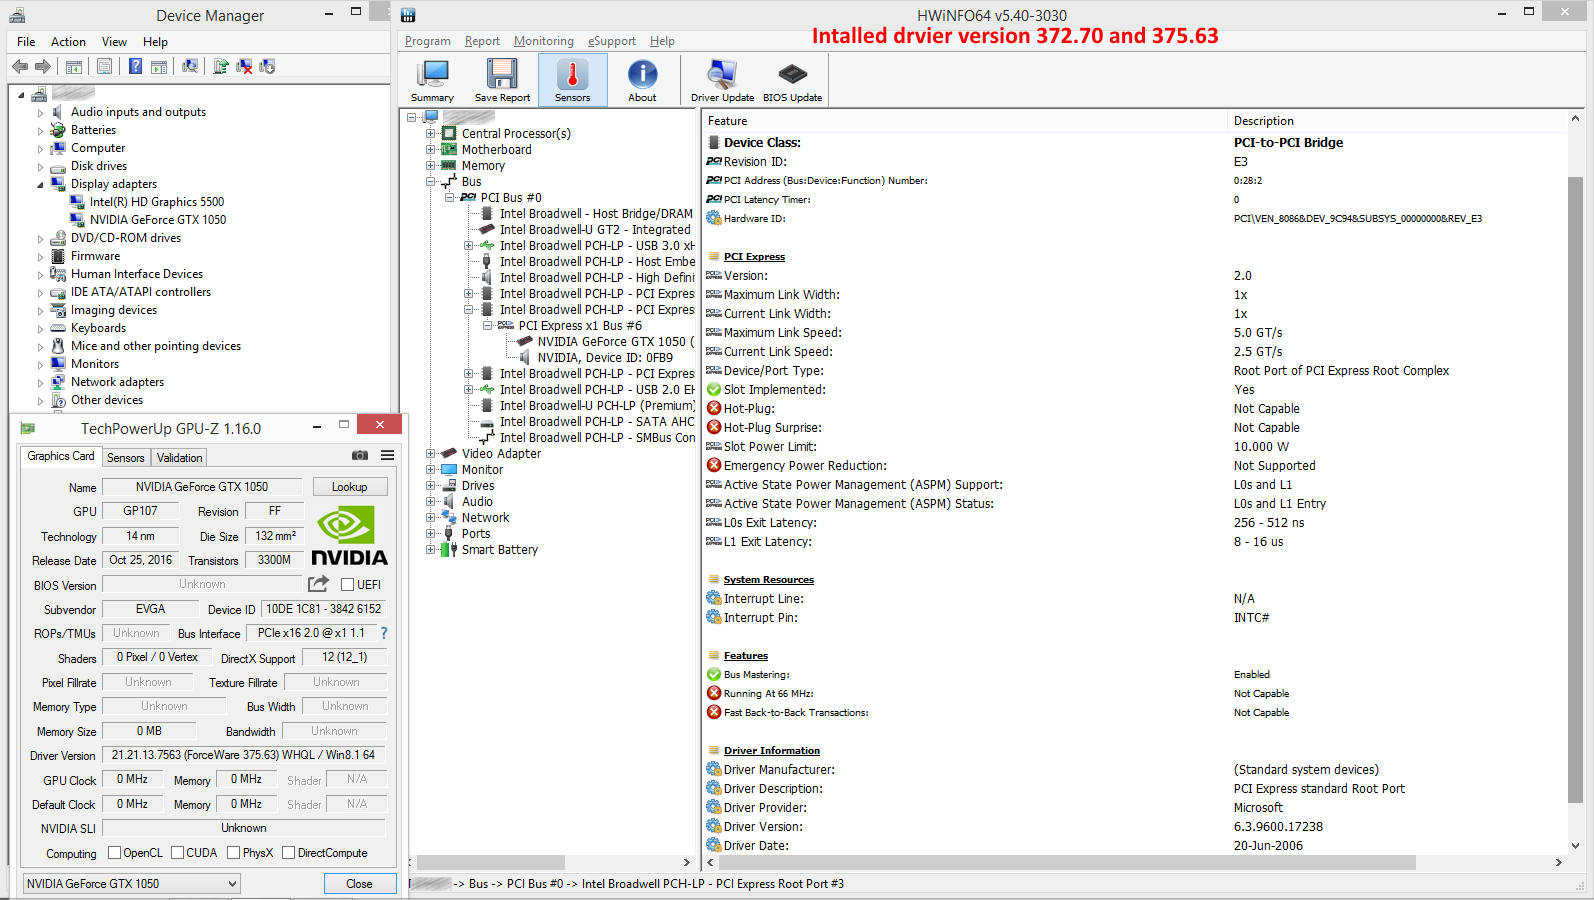Open the GPU-Z hamburger menu
The height and width of the screenshot is (900, 1594).
tap(387, 455)
